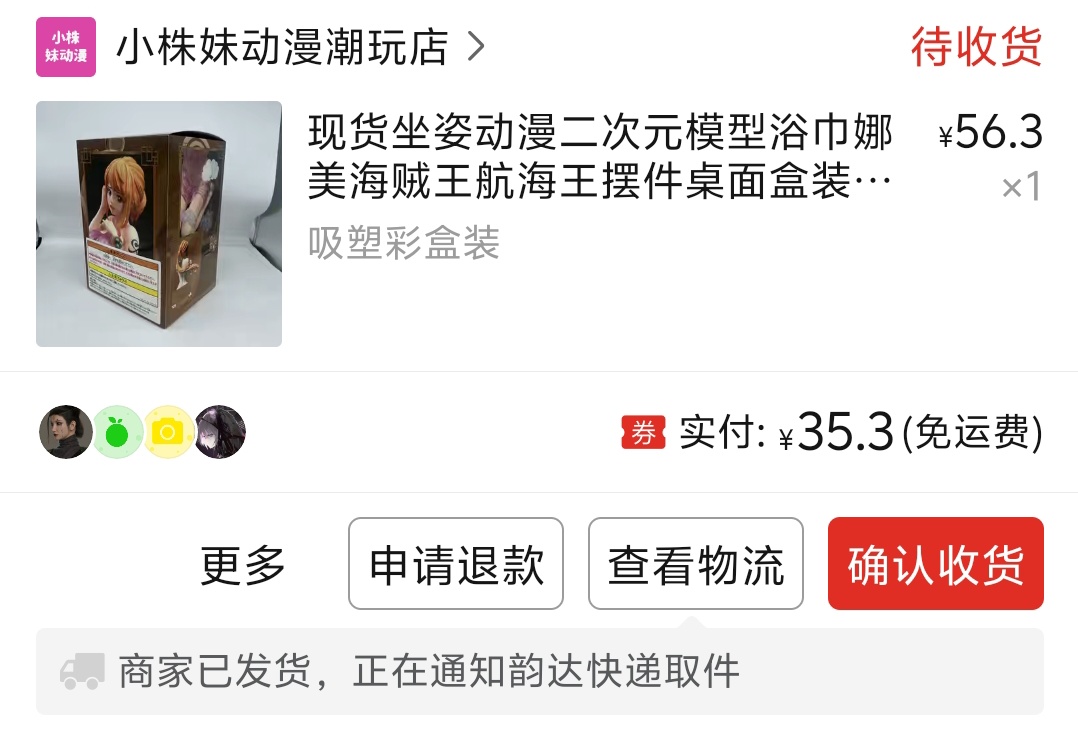
Task: Confirm receipt with 确认收货 button
Action: 936,564
